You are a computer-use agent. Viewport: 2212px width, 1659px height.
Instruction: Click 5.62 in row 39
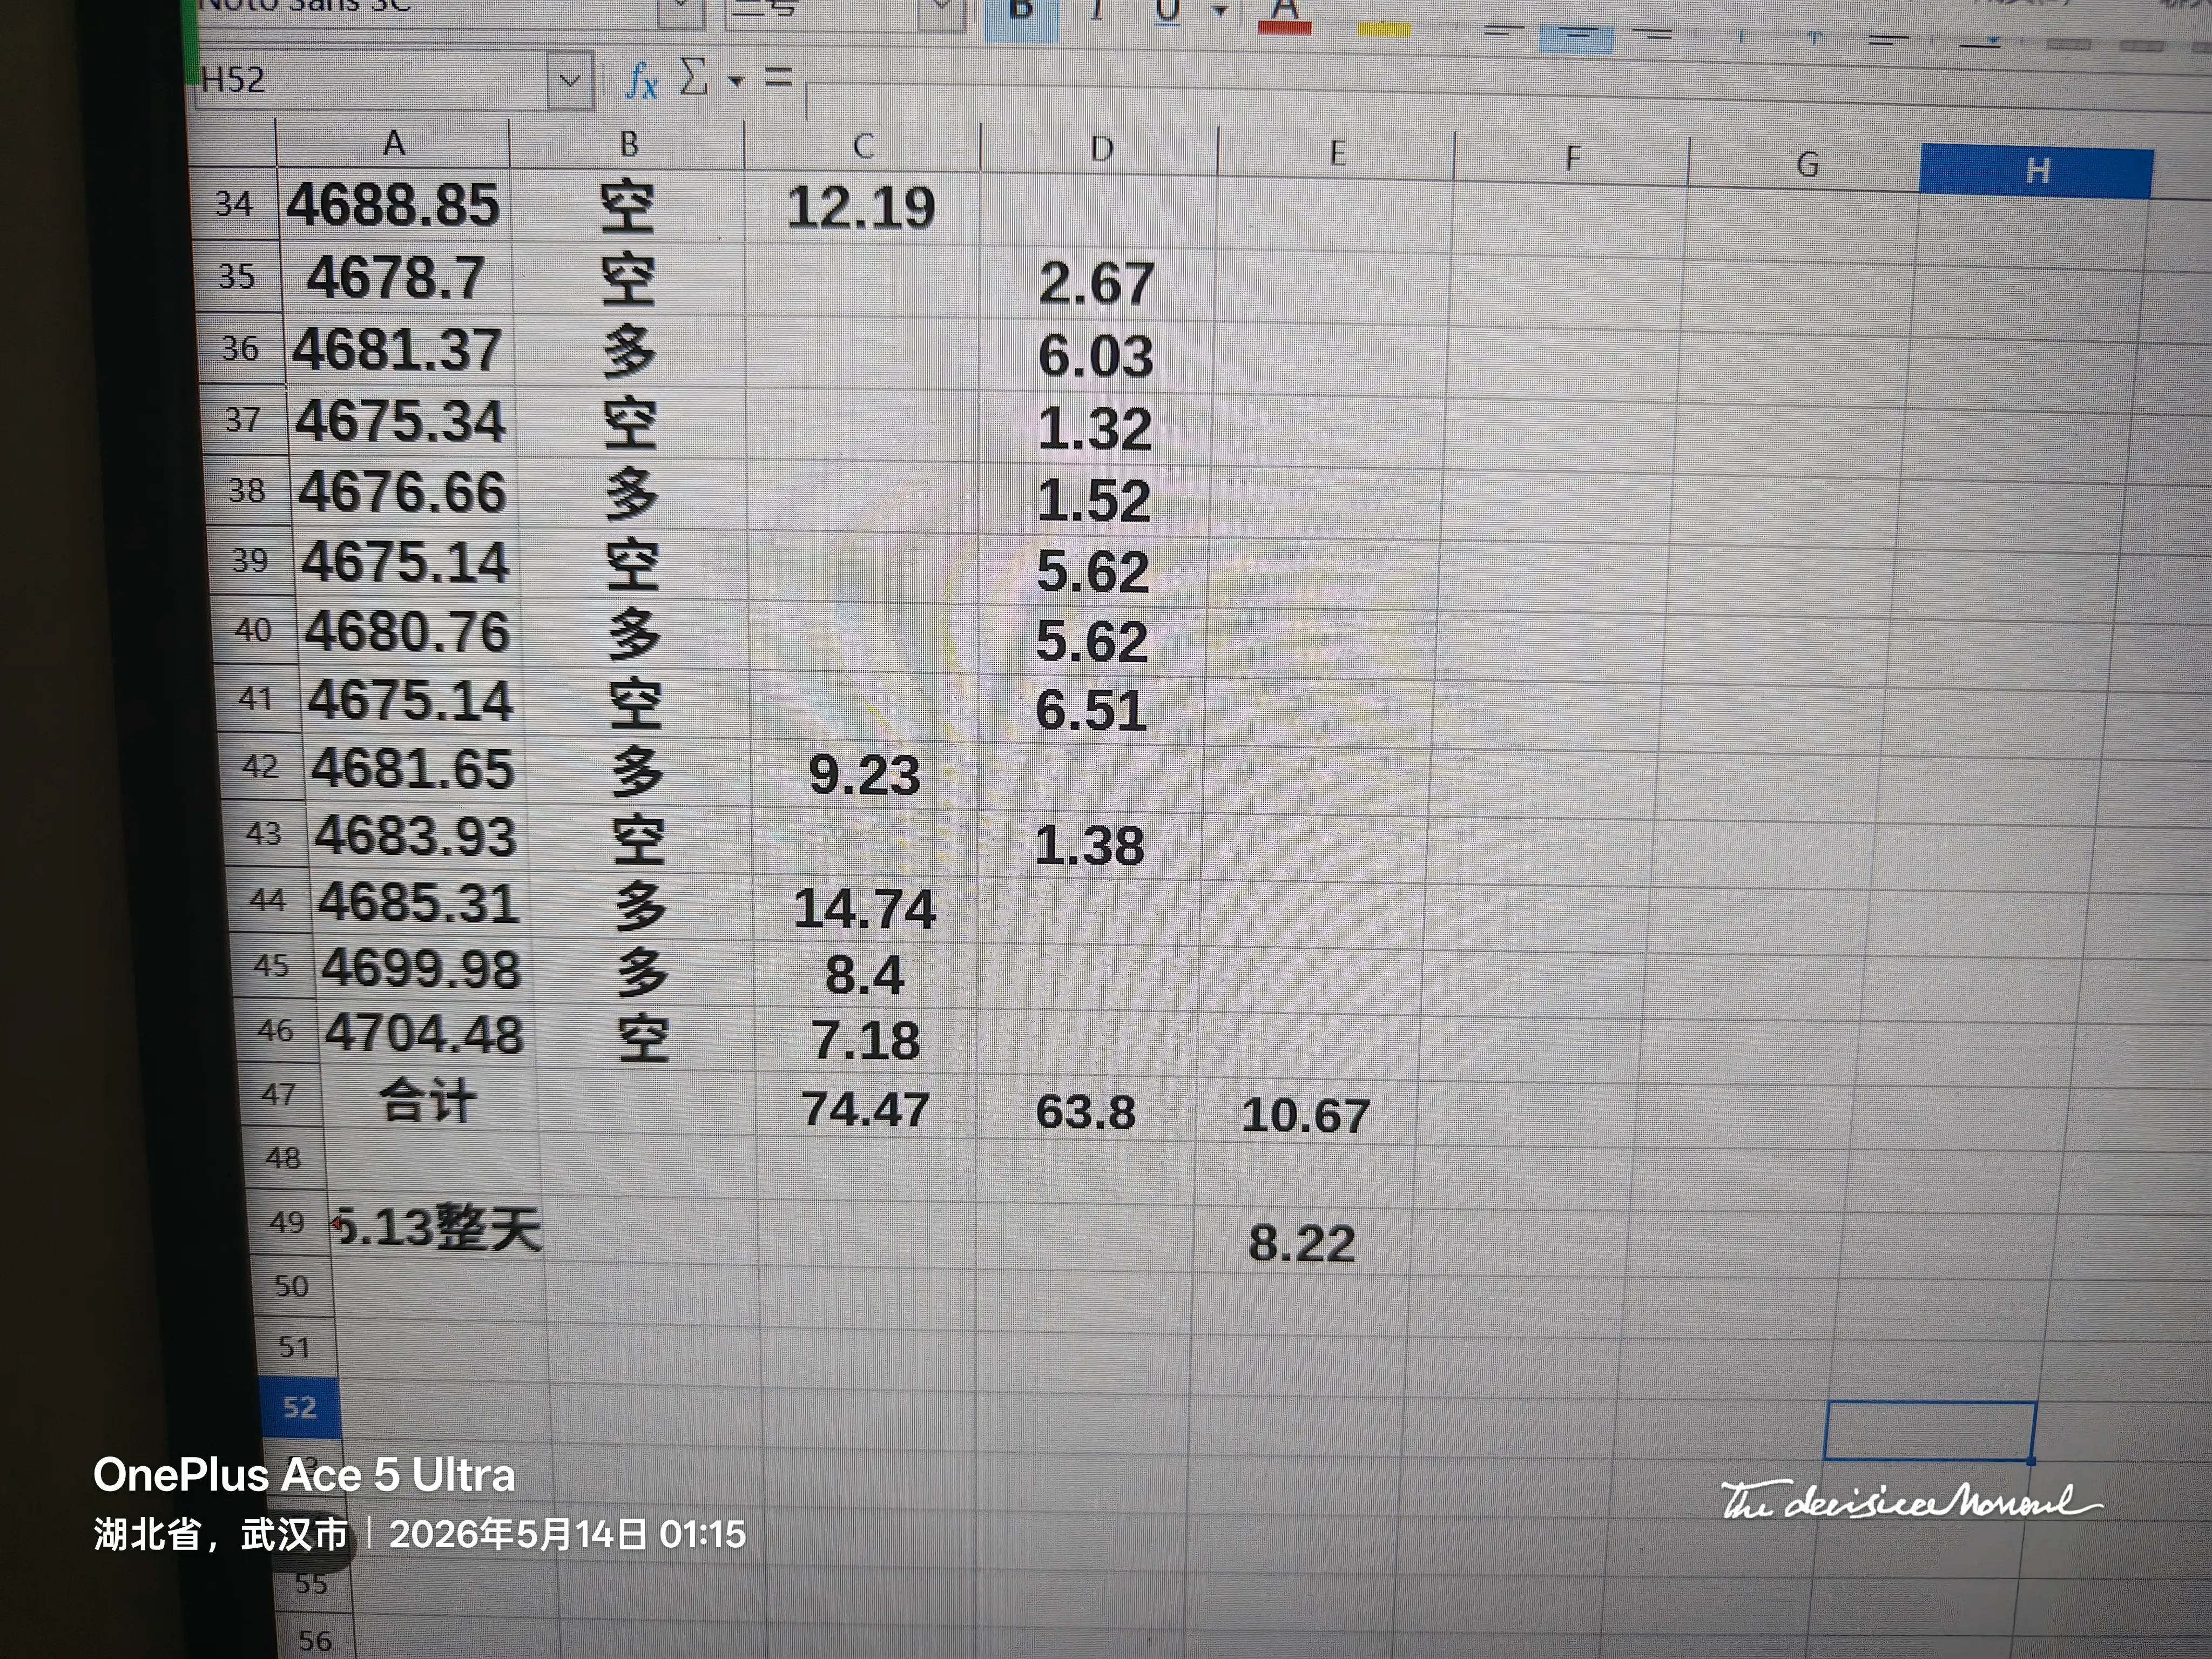pos(1092,571)
